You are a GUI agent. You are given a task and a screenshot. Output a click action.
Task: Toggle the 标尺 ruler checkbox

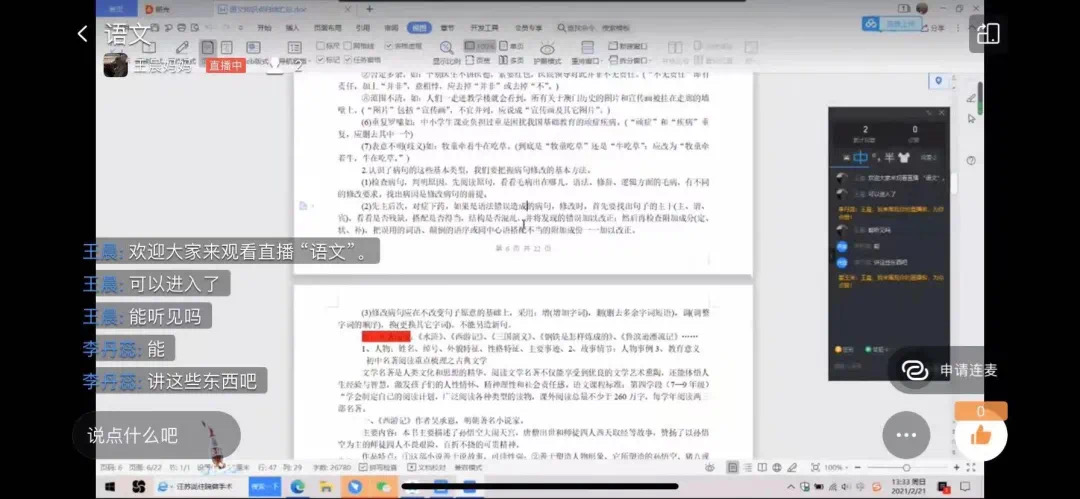point(321,46)
